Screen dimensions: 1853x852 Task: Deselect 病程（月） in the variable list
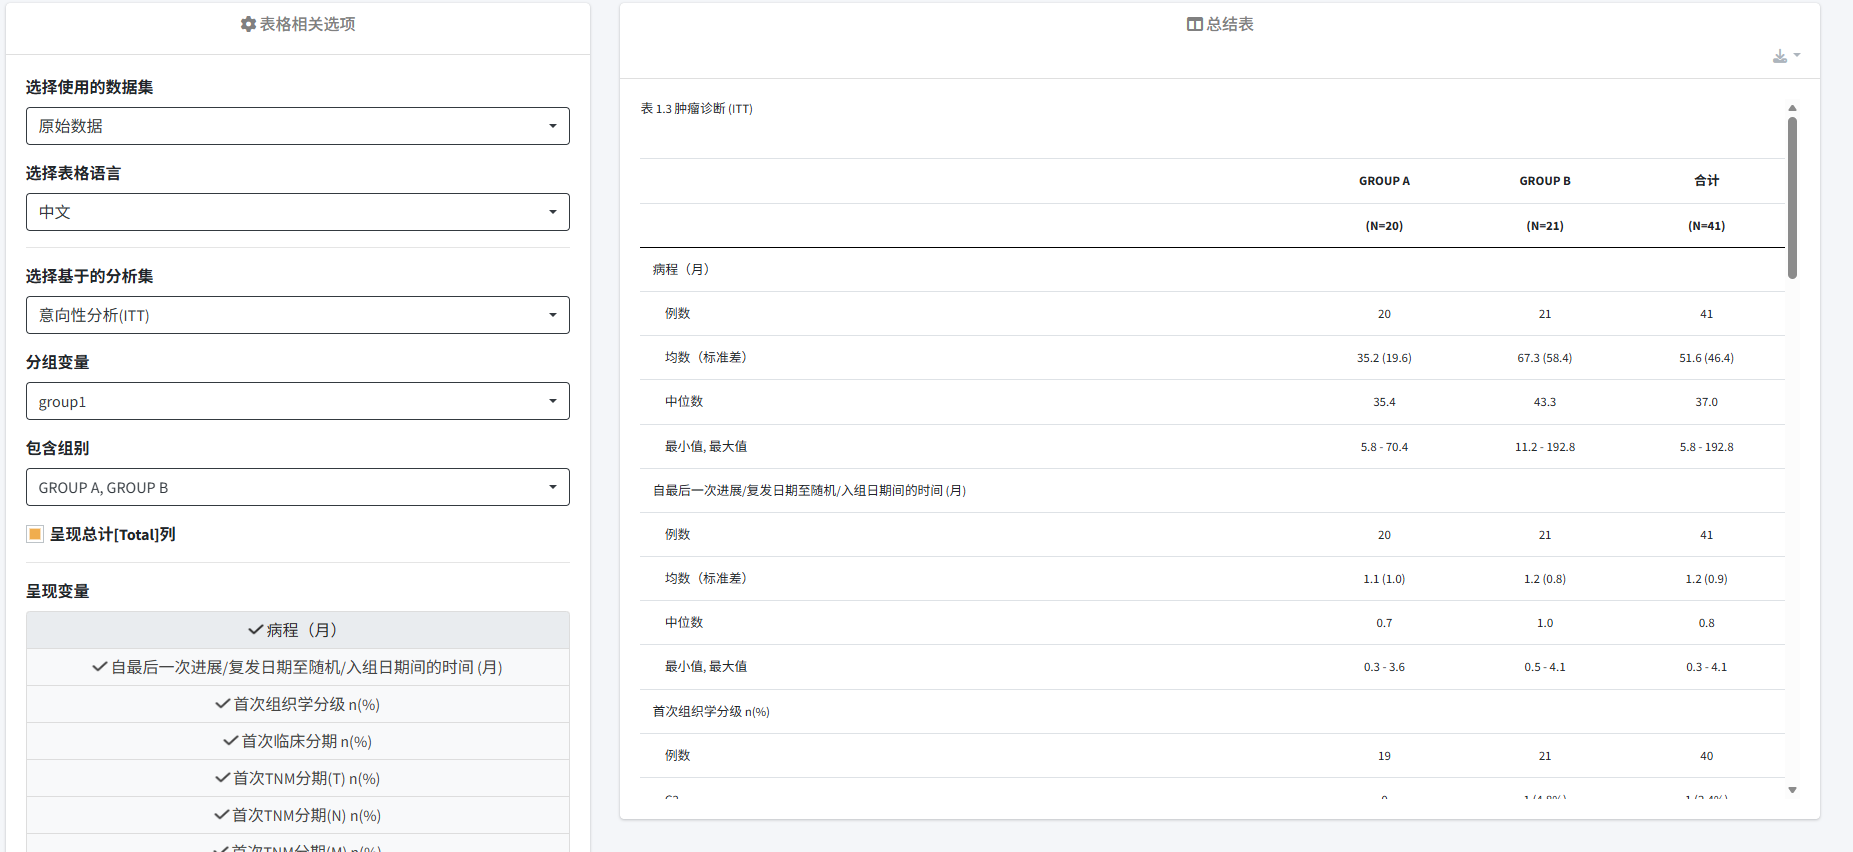[x=297, y=630]
